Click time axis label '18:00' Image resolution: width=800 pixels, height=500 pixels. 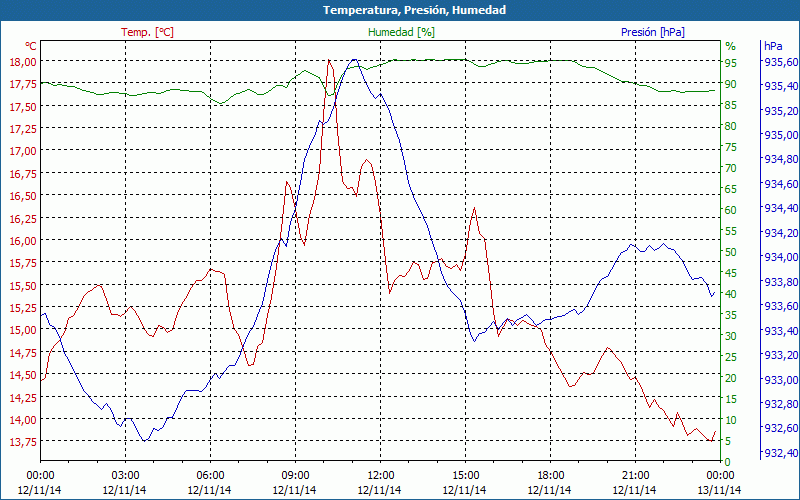click(x=551, y=476)
